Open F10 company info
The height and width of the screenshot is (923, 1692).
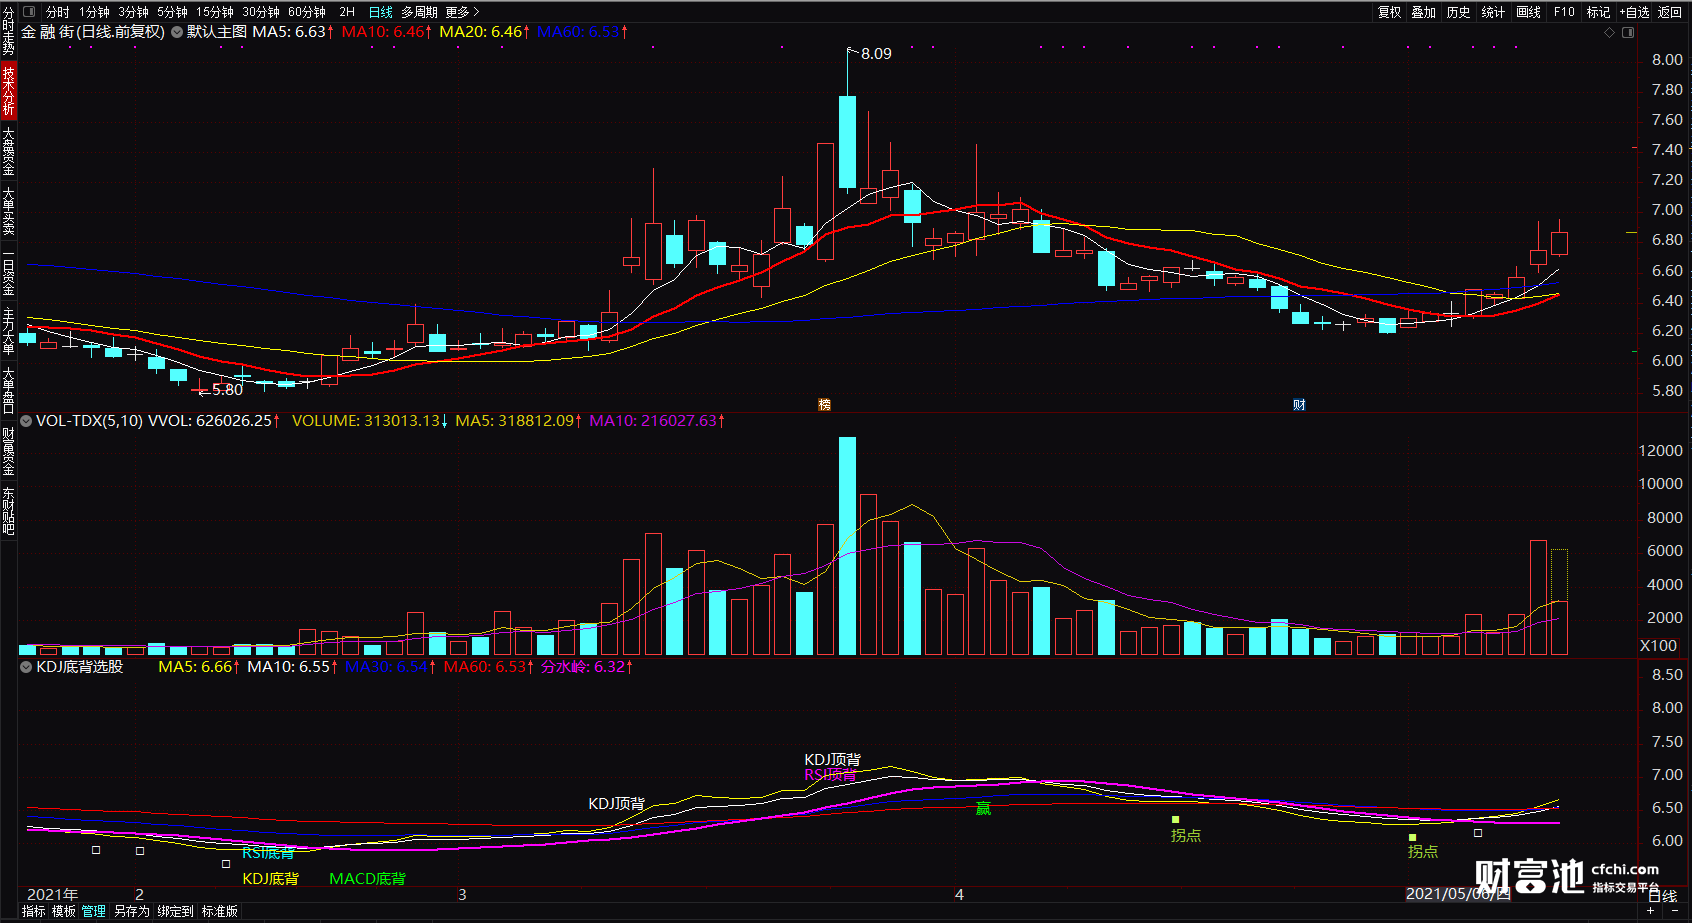pyautogui.click(x=1564, y=12)
